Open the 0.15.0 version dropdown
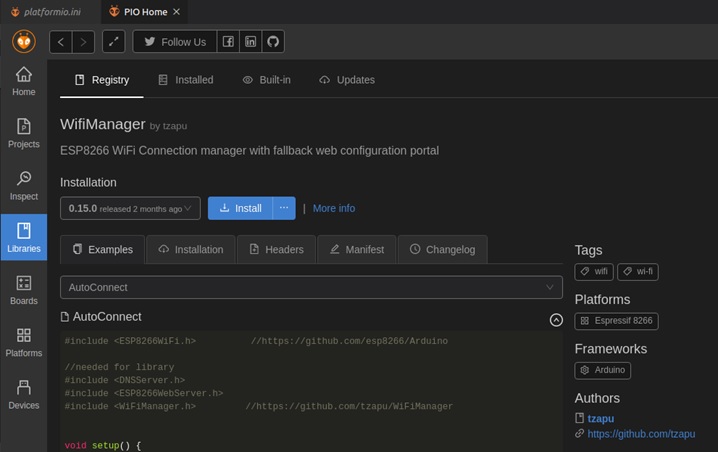The width and height of the screenshot is (718, 452). pos(130,208)
